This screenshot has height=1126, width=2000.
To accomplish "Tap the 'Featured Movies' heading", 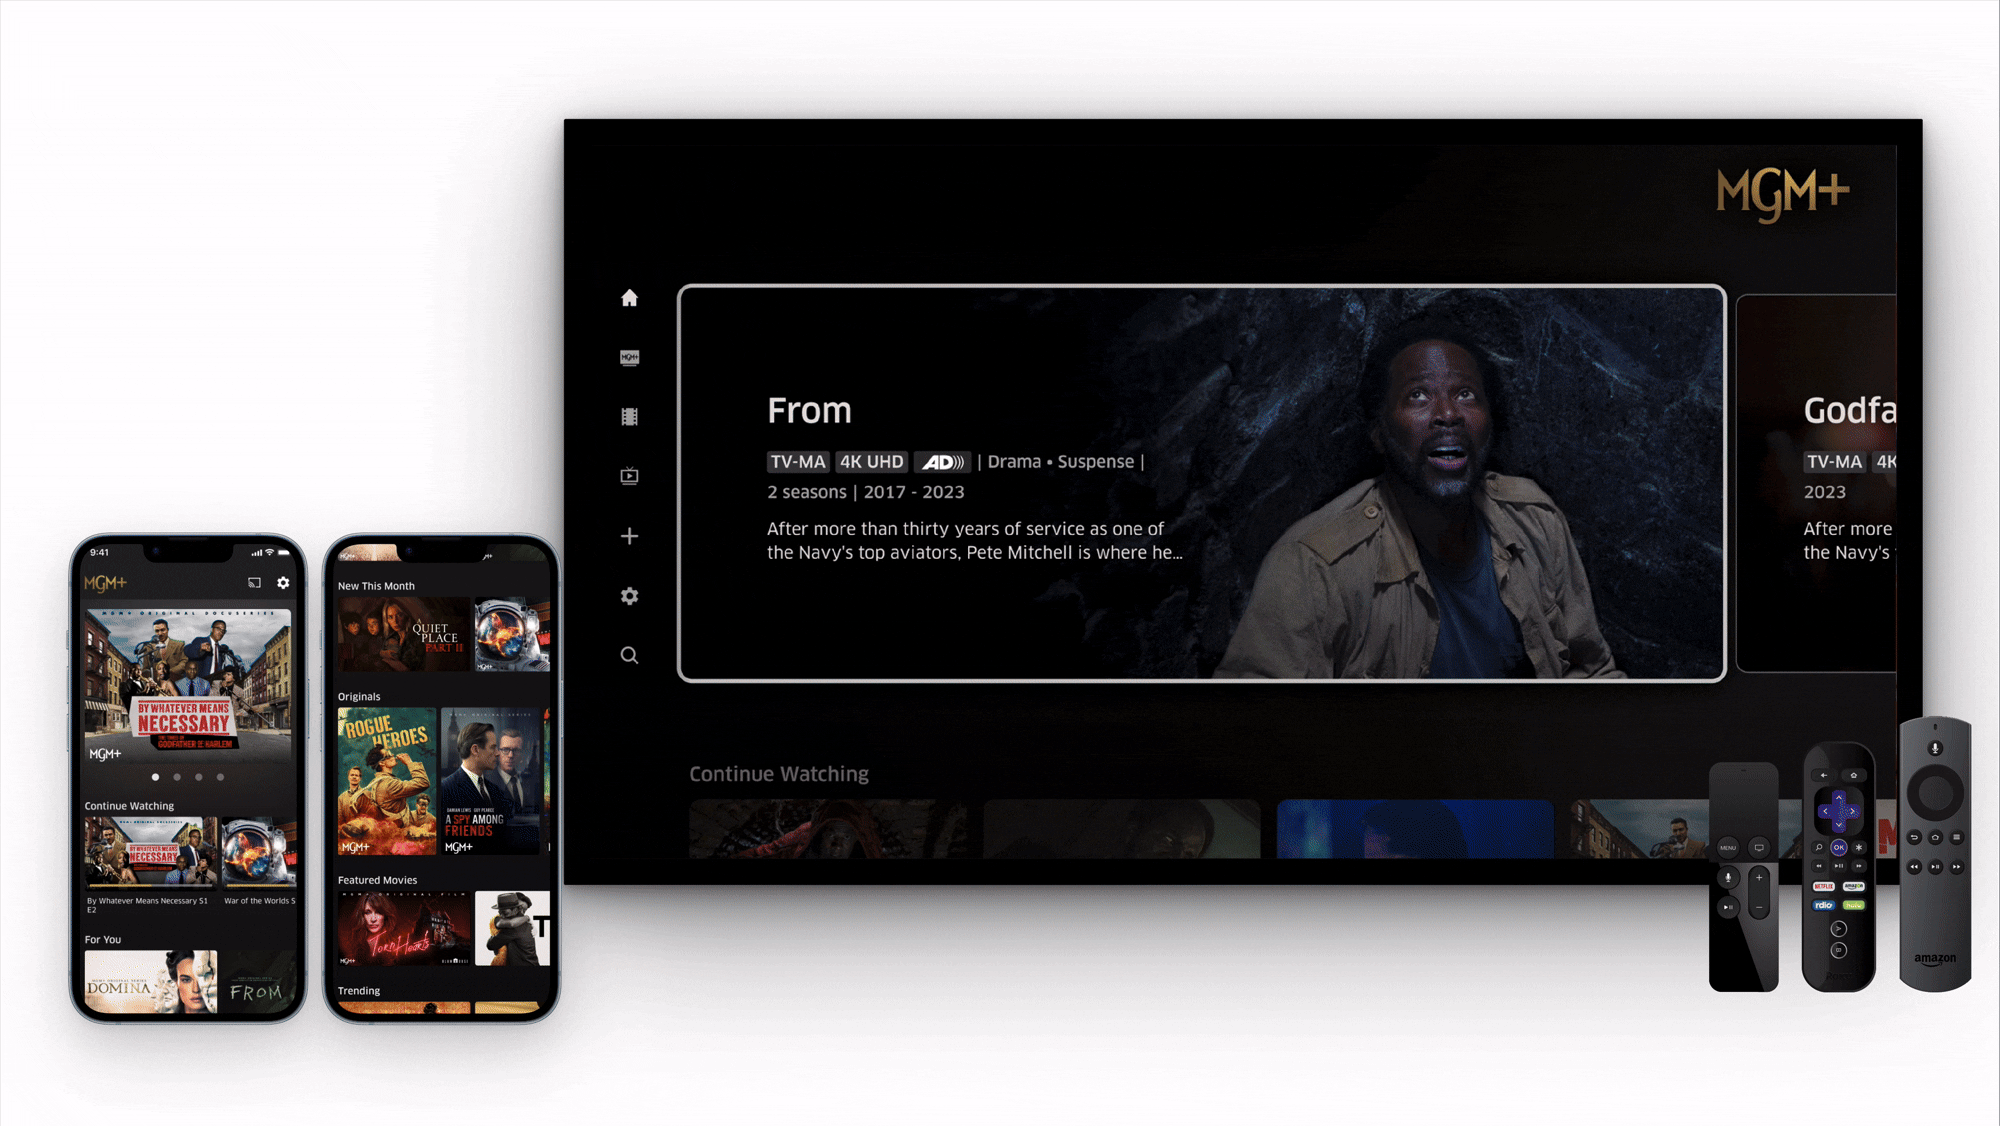I will tap(377, 880).
